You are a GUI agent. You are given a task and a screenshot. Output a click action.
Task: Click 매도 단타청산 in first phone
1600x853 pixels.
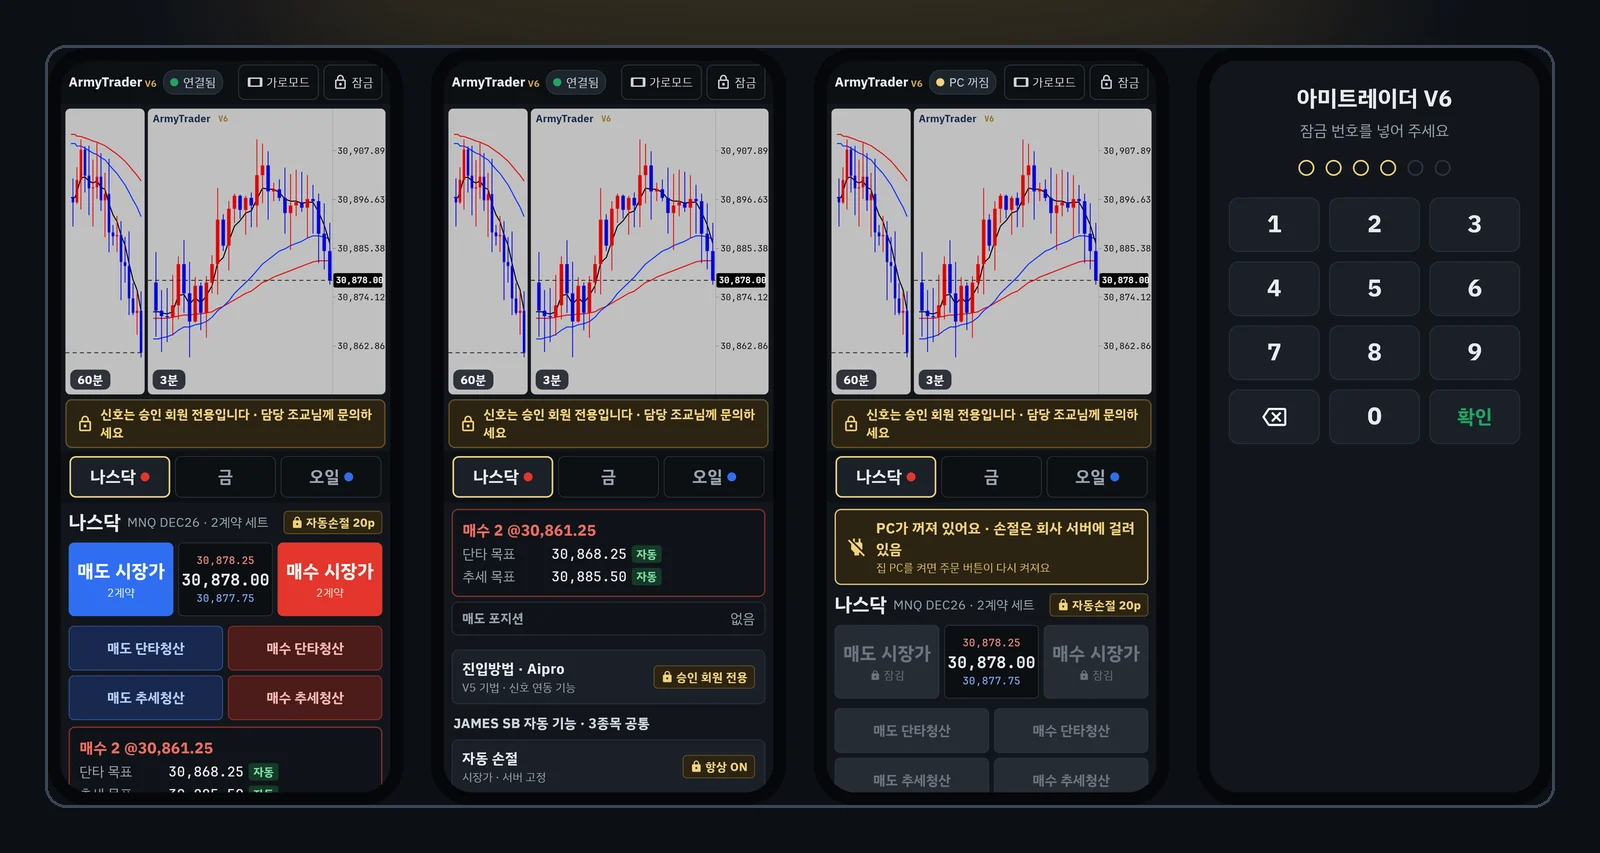tap(146, 648)
